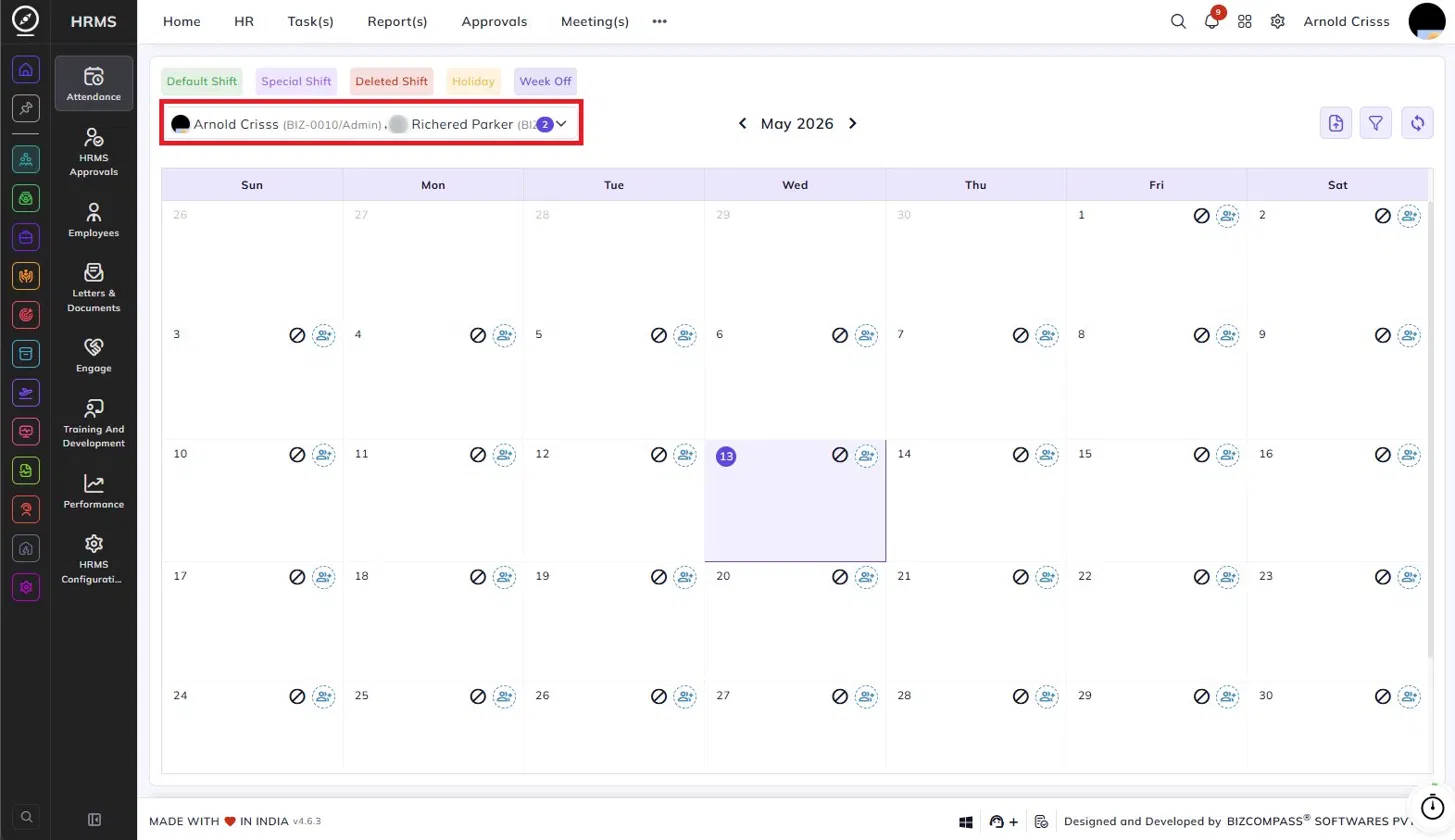
Task: Click the 2 selected employees count badge
Action: pos(544,125)
